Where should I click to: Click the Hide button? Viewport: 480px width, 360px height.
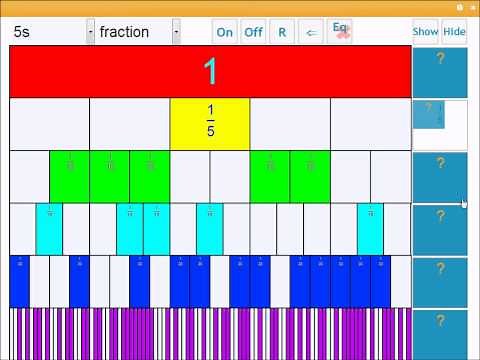coord(454,32)
